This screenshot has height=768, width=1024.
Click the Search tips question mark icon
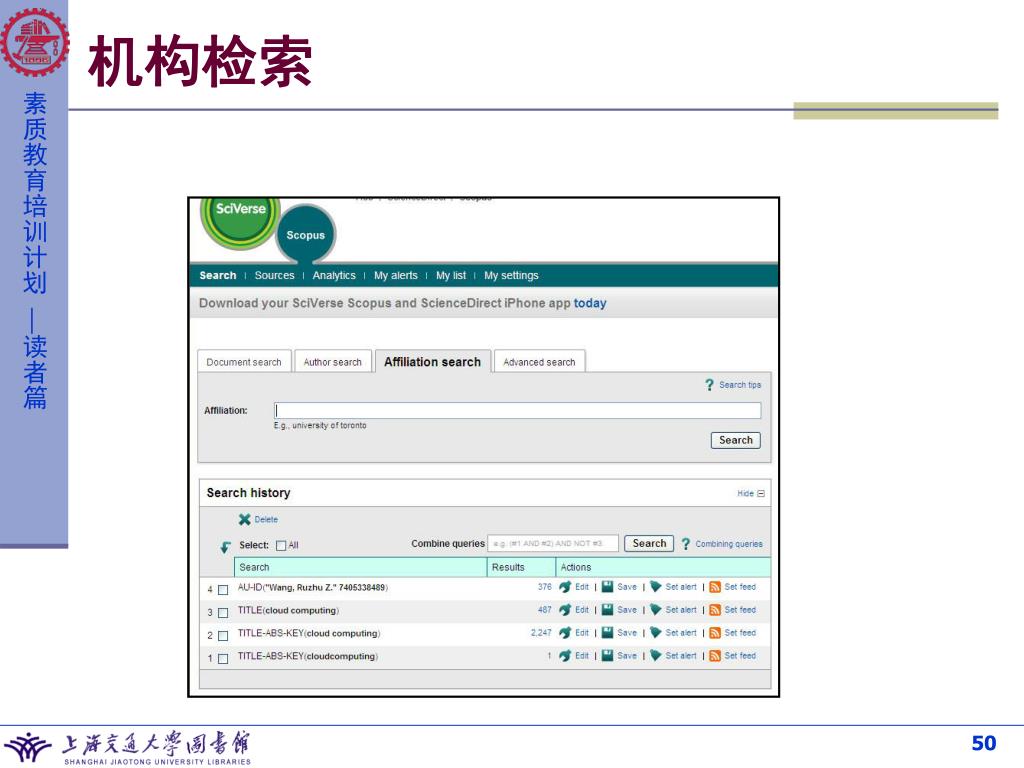coord(709,385)
